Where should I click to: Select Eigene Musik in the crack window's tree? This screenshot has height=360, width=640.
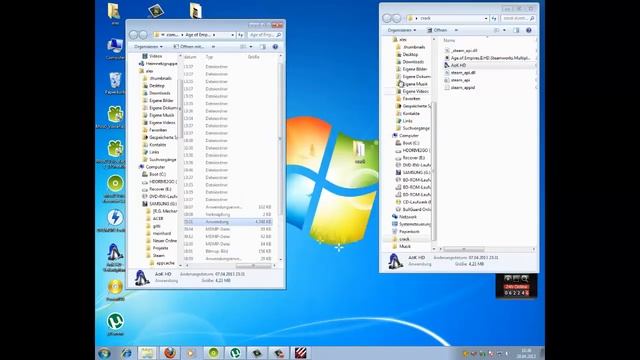tap(415, 84)
